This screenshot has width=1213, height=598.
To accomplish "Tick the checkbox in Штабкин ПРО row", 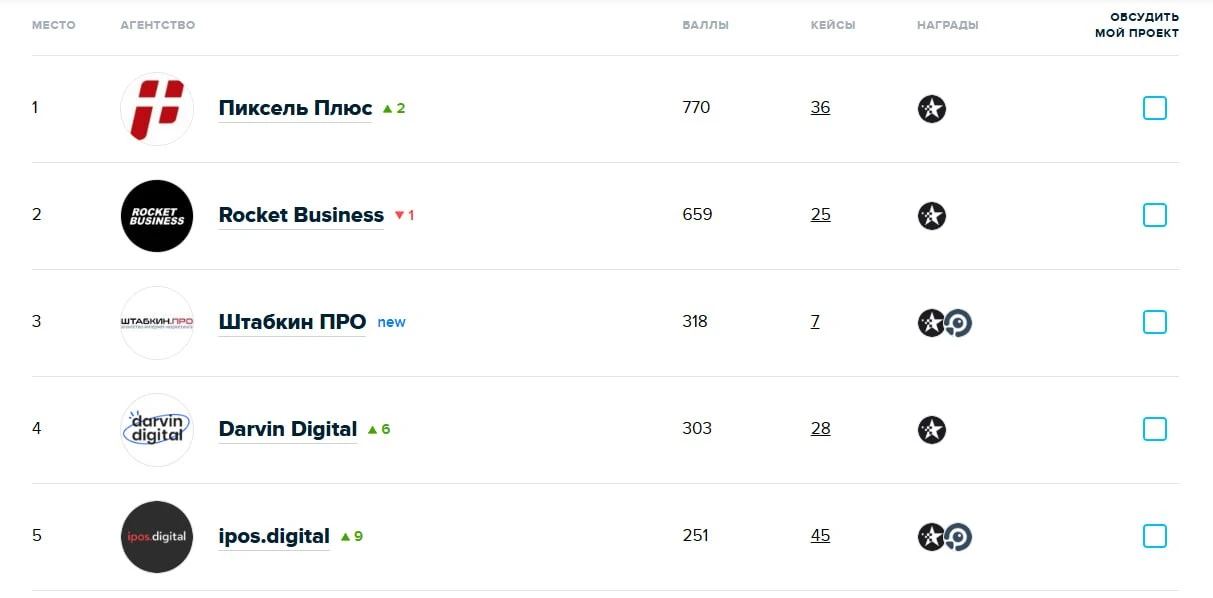I will point(1155,322).
